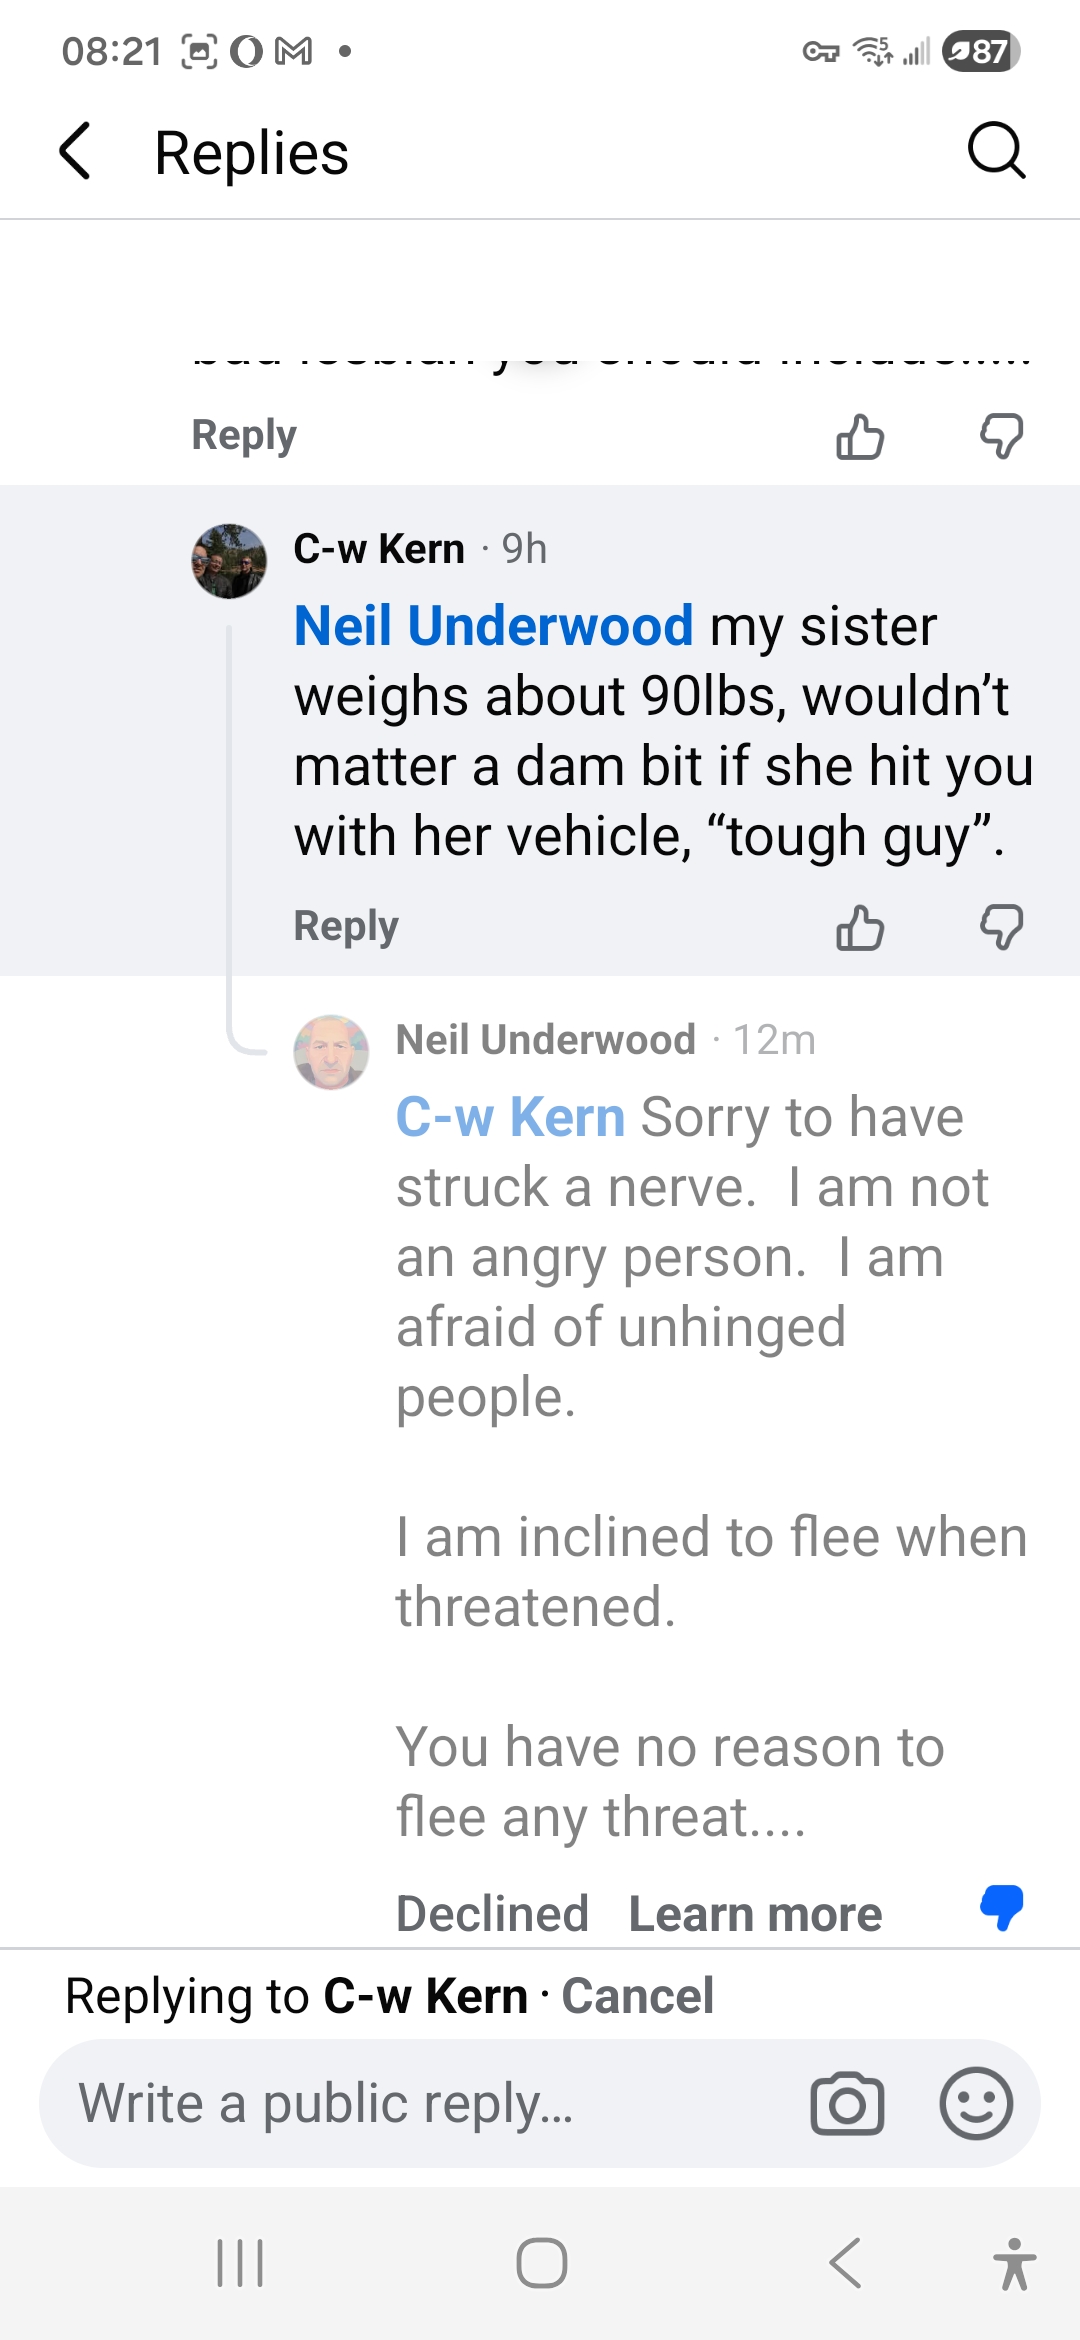Image resolution: width=1080 pixels, height=2340 pixels.
Task: Like C-w Kern's comment
Action: coord(860,928)
